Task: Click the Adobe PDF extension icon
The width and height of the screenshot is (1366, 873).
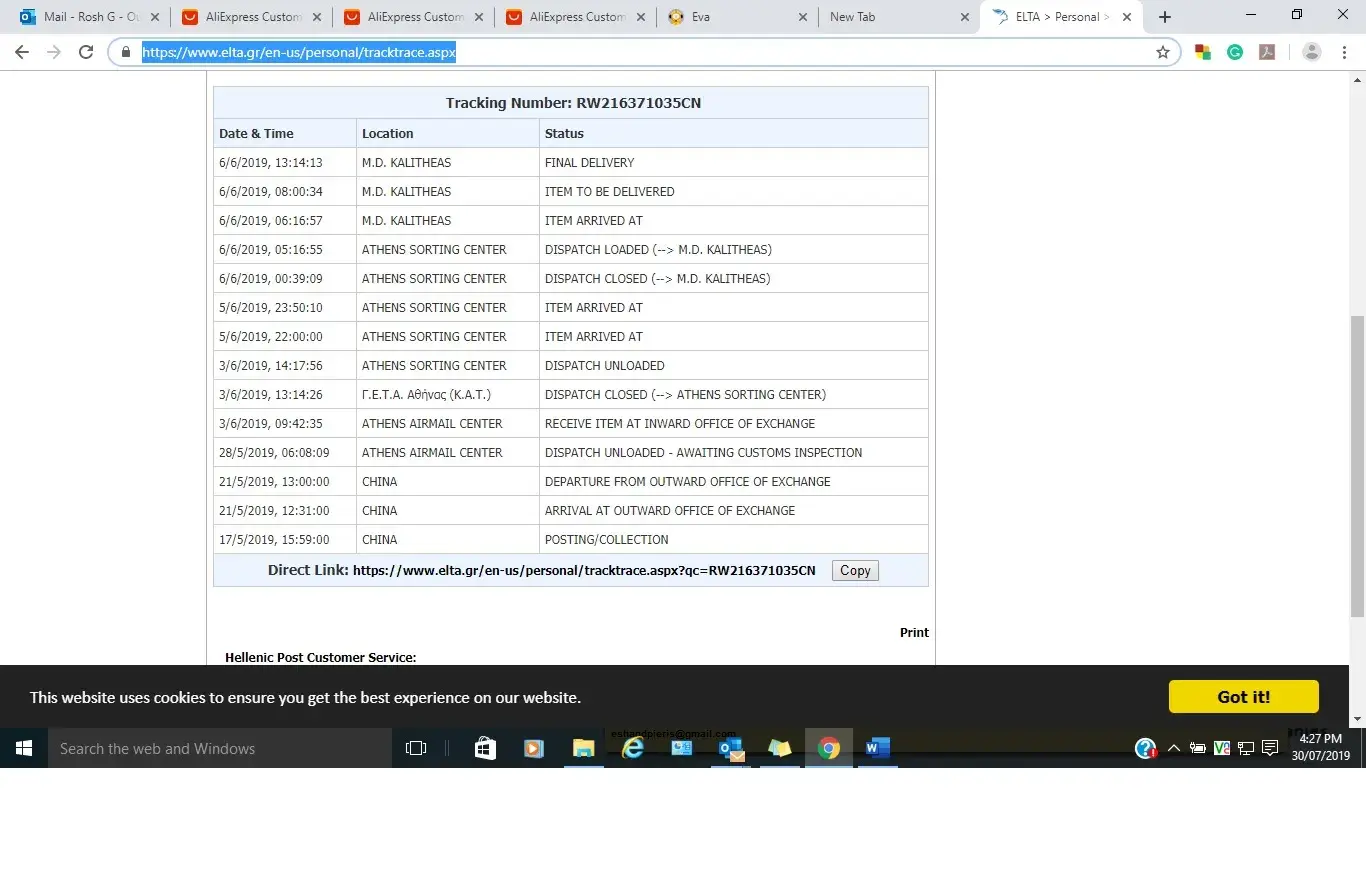Action: pyautogui.click(x=1267, y=52)
